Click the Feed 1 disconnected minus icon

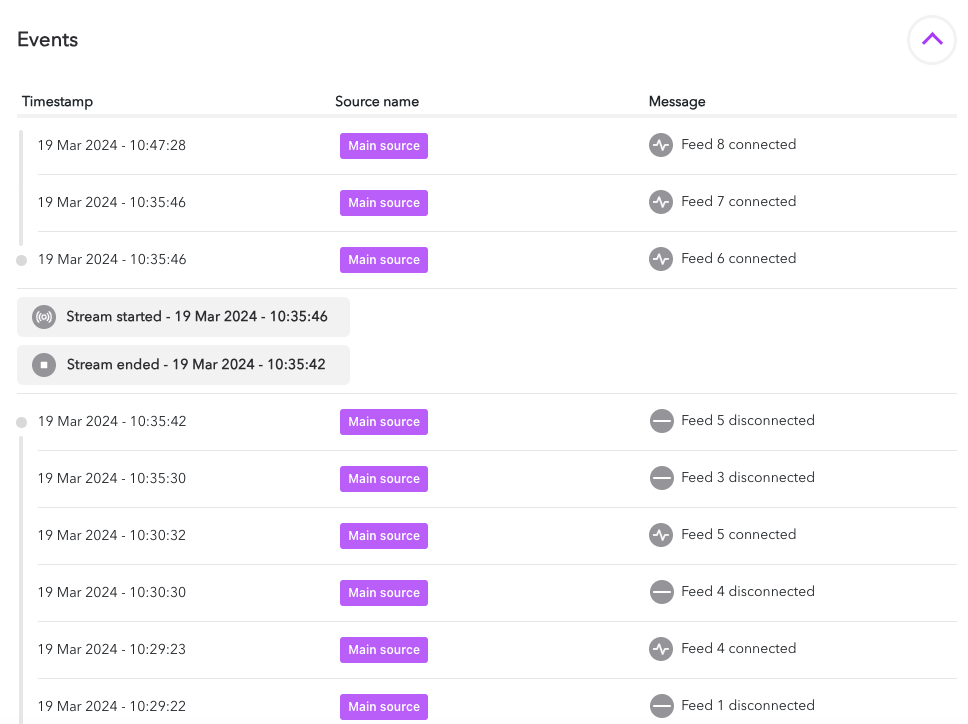click(x=661, y=706)
